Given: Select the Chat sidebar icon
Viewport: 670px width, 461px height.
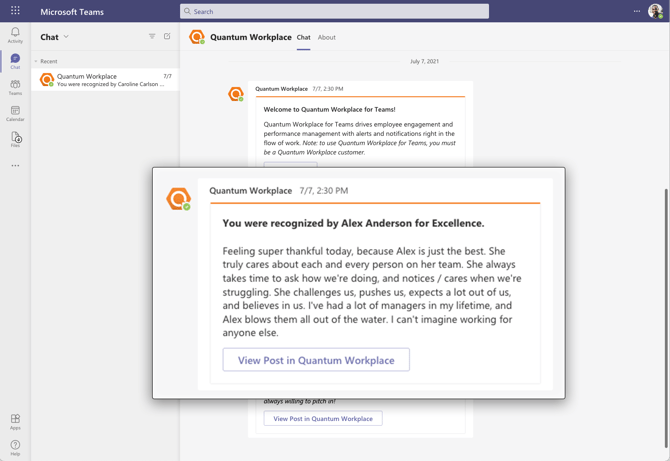Looking at the screenshot, I should click(x=15, y=61).
